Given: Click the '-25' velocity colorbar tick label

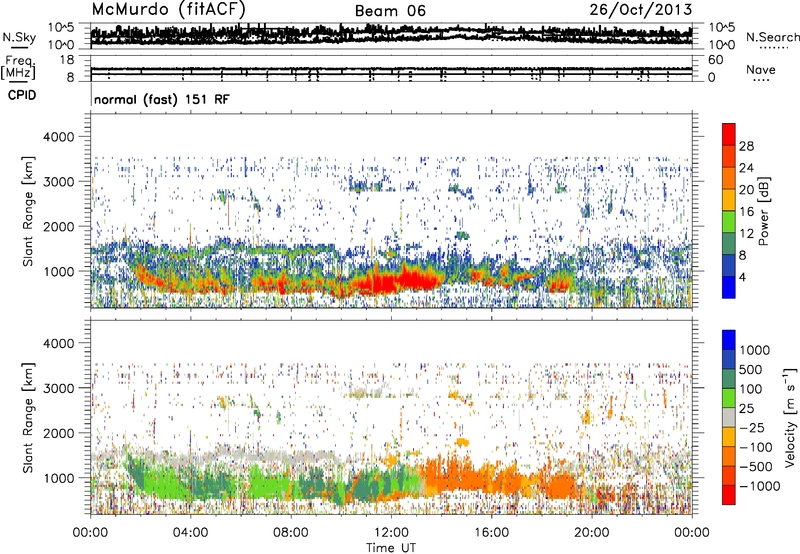Looking at the screenshot, I should pos(753,428).
